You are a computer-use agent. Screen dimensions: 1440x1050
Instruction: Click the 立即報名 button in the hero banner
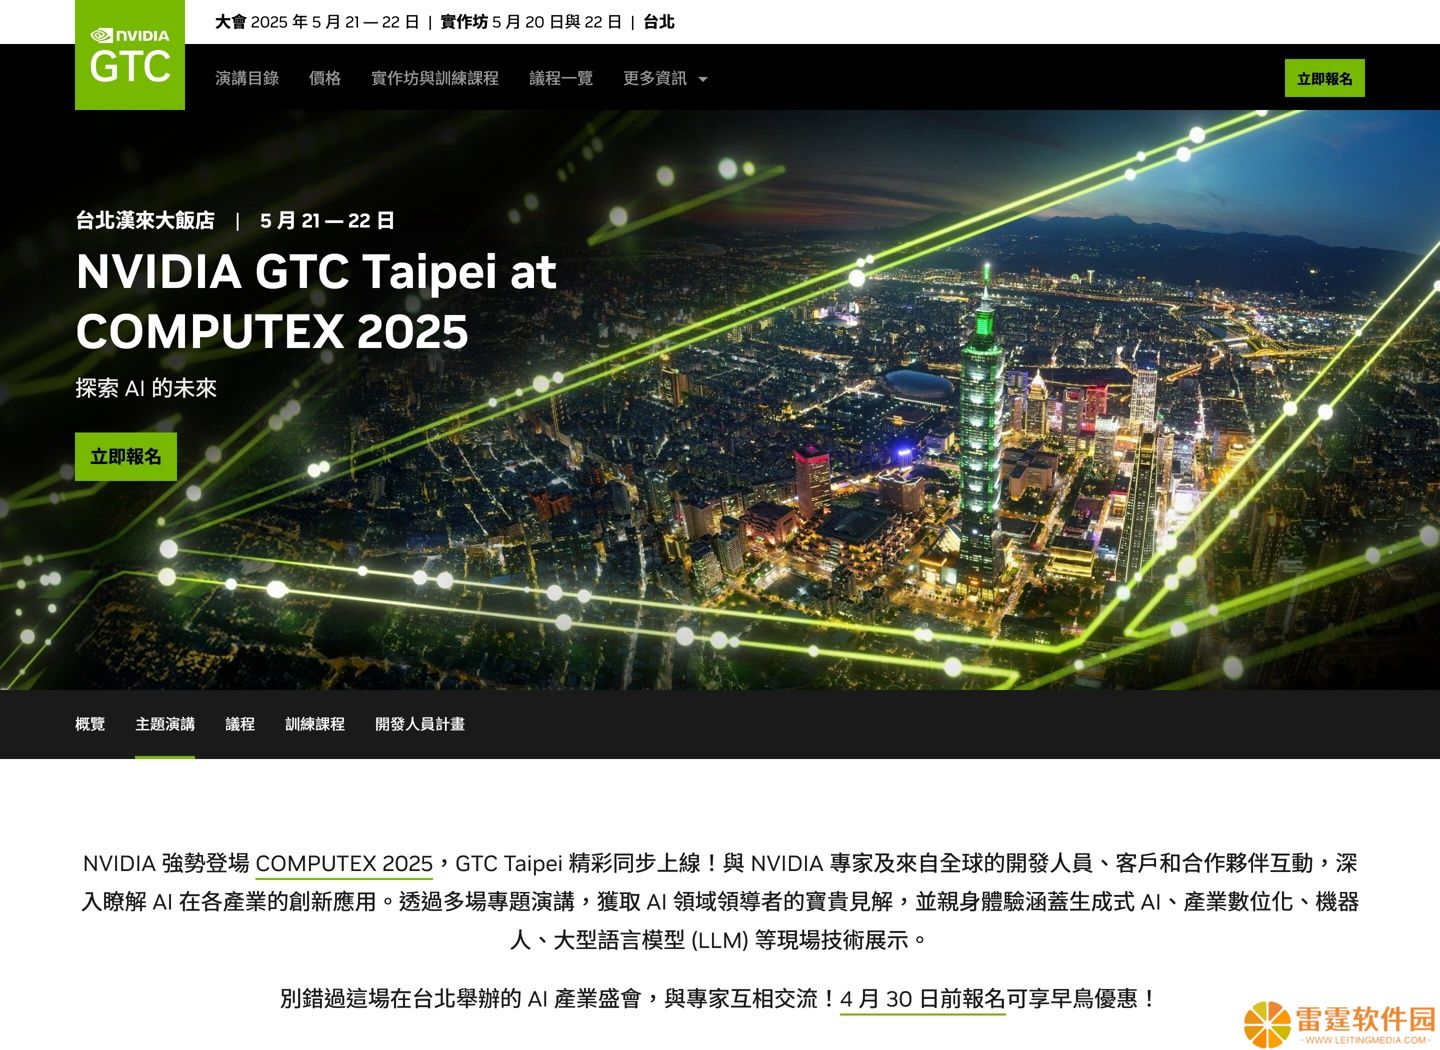pos(126,457)
